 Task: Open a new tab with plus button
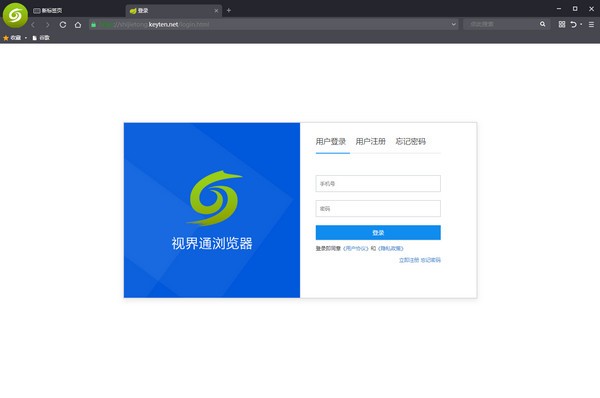click(x=228, y=10)
